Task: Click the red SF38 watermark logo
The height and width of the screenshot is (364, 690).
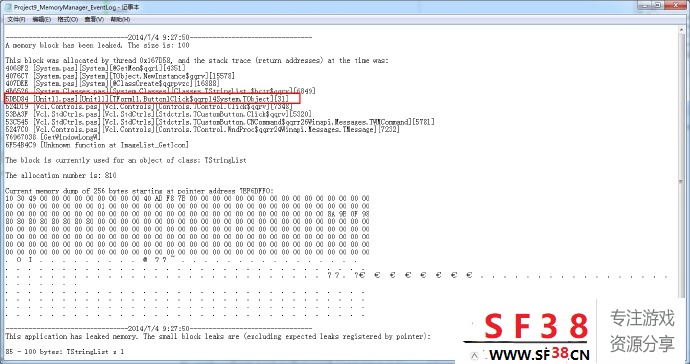Action: (536, 327)
